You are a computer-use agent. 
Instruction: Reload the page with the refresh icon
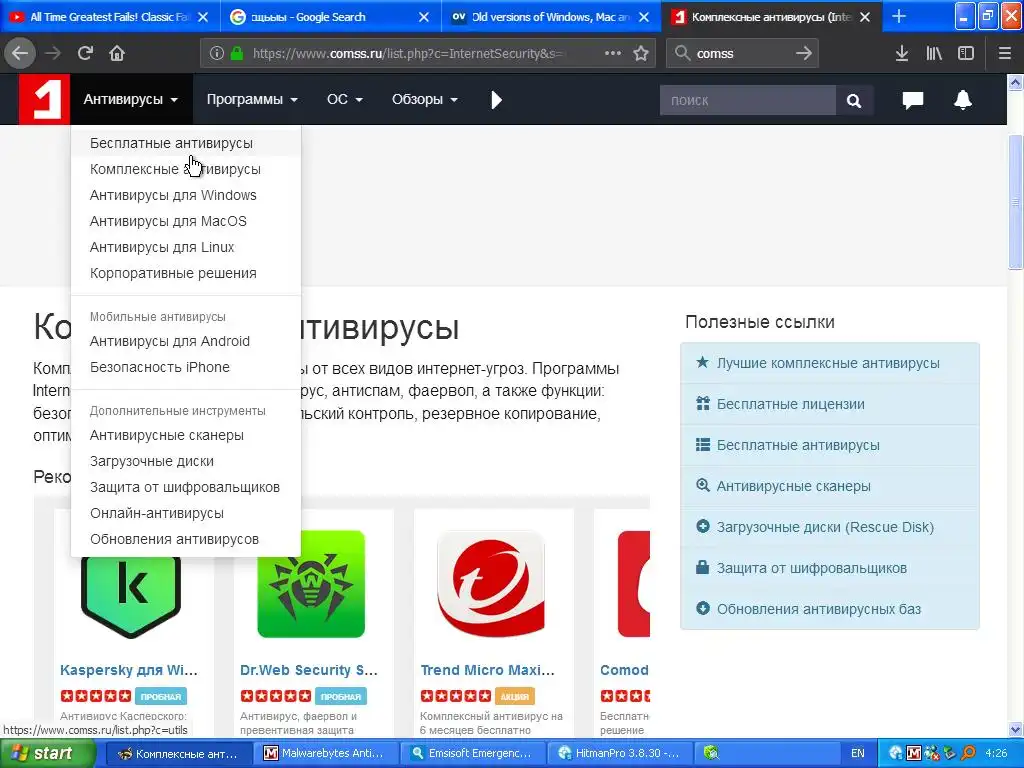coord(85,53)
